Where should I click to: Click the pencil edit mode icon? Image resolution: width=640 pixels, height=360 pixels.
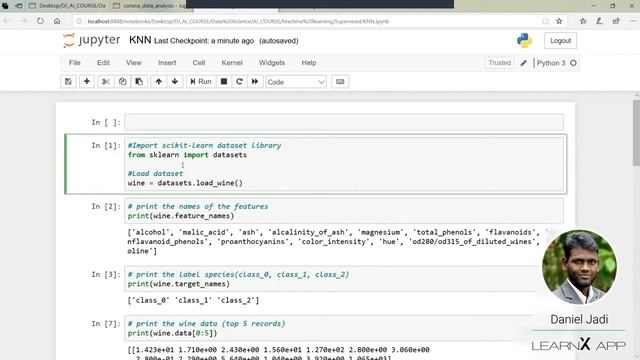click(523, 63)
